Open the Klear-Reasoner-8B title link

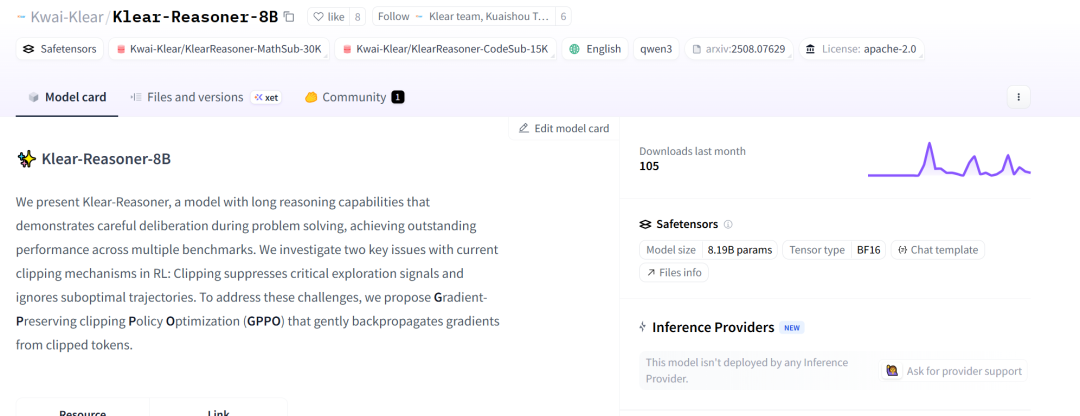coord(195,17)
